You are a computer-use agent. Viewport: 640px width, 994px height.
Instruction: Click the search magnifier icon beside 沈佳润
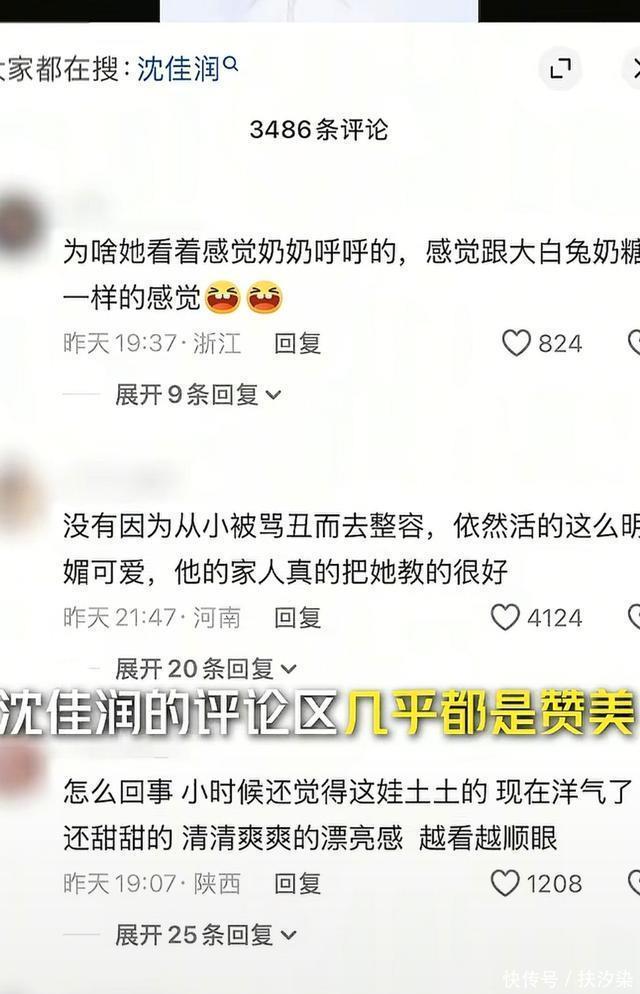coord(231,63)
